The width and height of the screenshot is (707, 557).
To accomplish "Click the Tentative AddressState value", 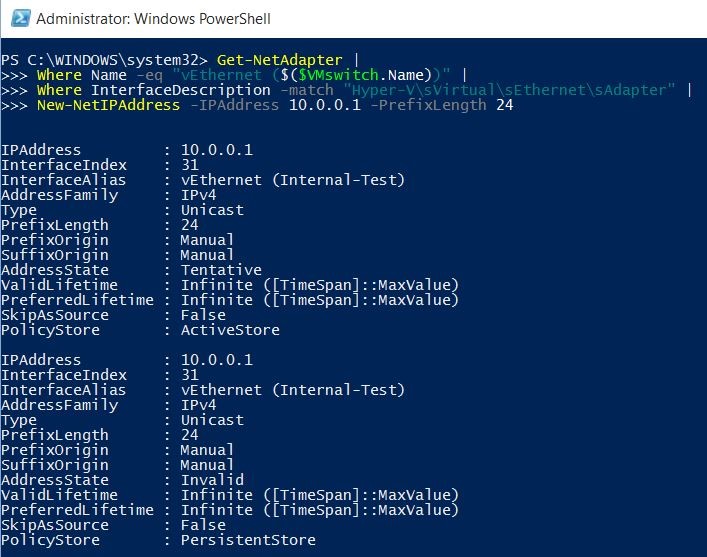I will tap(221, 270).
